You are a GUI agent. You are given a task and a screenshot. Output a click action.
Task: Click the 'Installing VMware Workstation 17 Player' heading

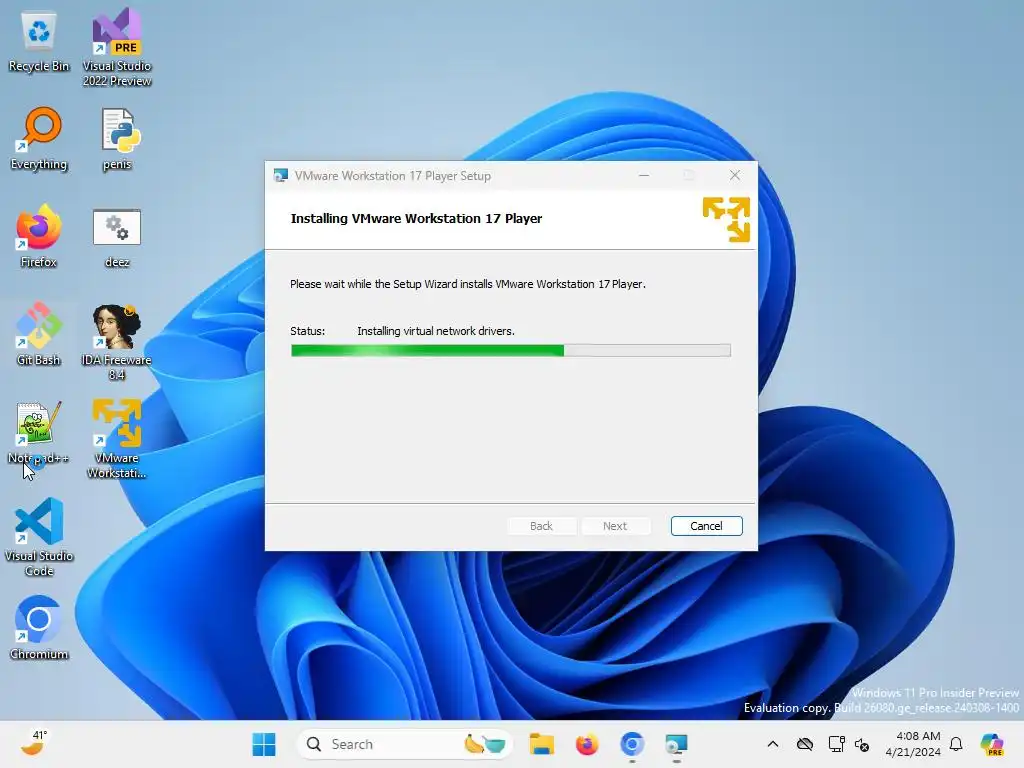[416, 218]
